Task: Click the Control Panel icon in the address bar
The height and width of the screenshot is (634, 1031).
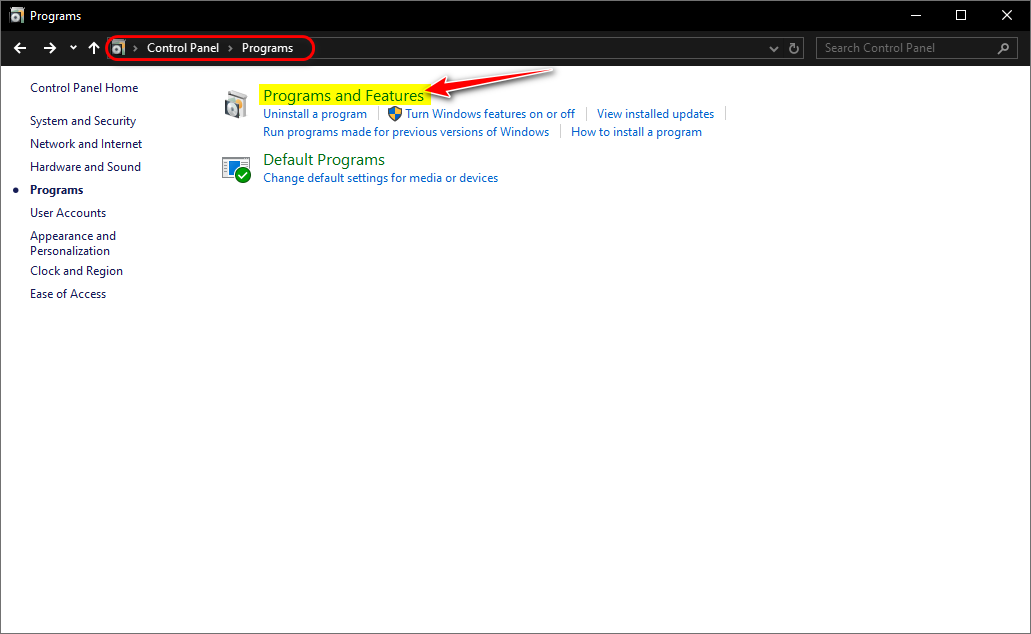Action: coord(118,48)
